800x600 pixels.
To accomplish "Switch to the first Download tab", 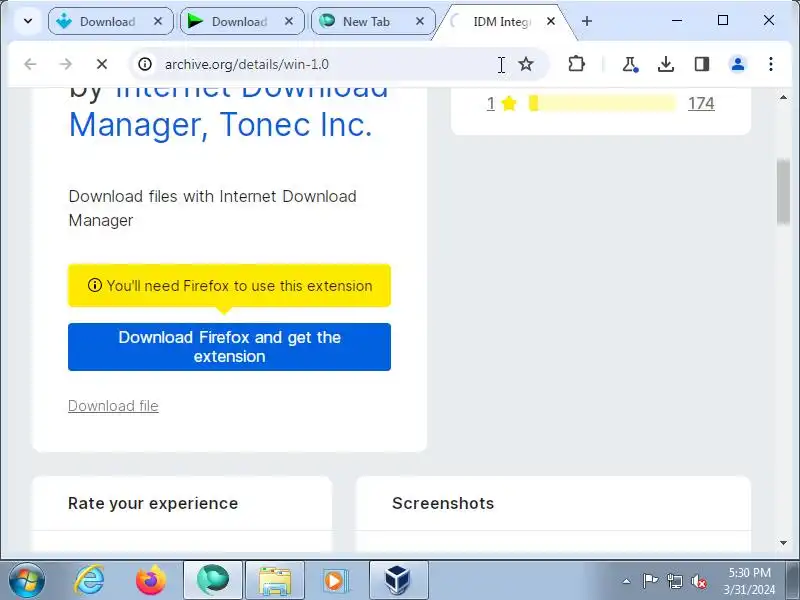I will pyautogui.click(x=111, y=21).
